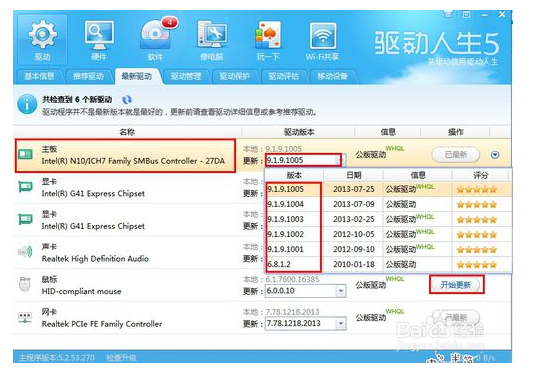Viewport: 550px width, 376px height.
Task: Choose version 6.8.1.2 in the dropdown list
Action: [279, 264]
